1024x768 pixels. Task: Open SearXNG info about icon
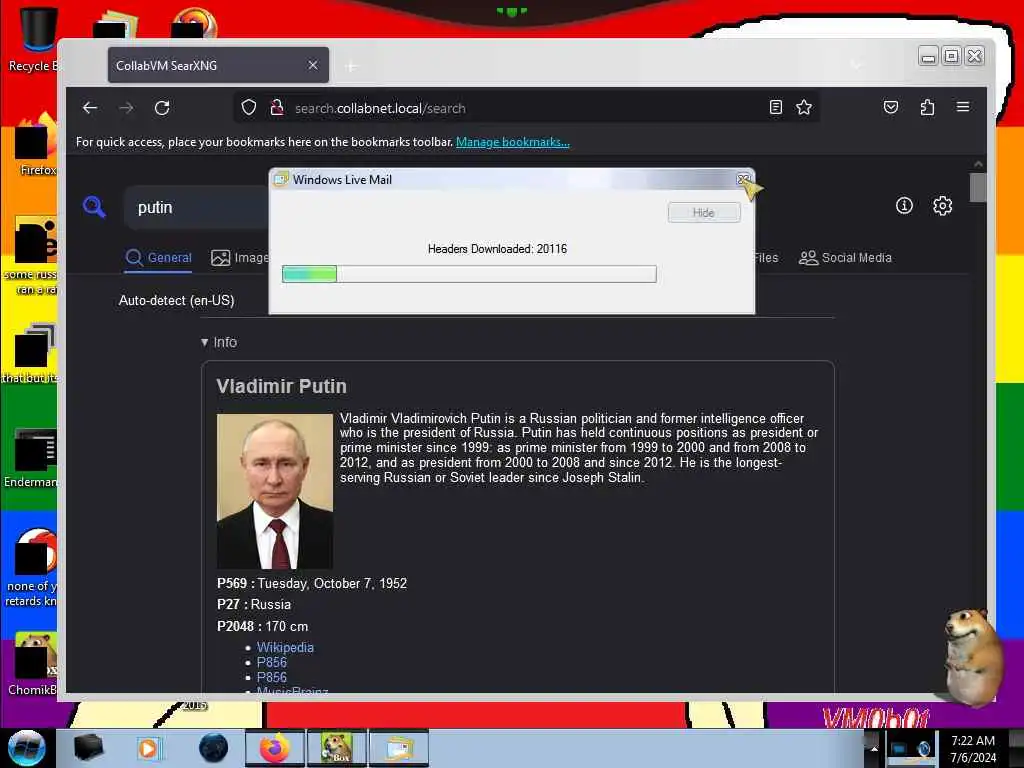[904, 206]
